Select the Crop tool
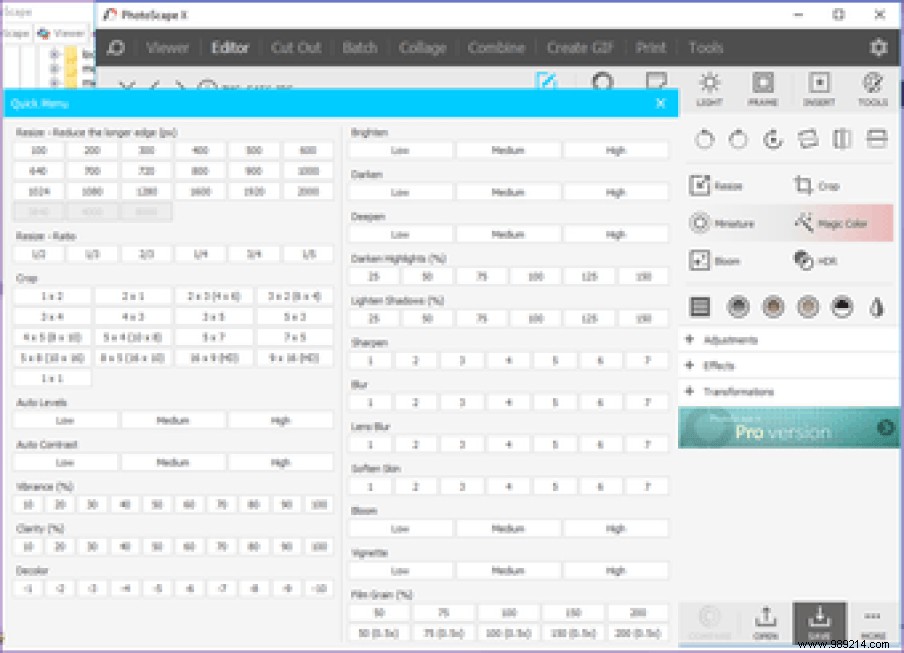 pyautogui.click(x=817, y=186)
